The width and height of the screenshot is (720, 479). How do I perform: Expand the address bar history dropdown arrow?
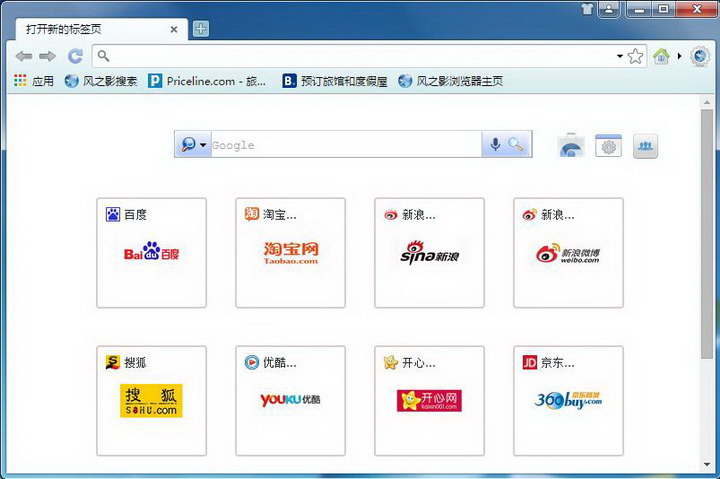point(620,56)
